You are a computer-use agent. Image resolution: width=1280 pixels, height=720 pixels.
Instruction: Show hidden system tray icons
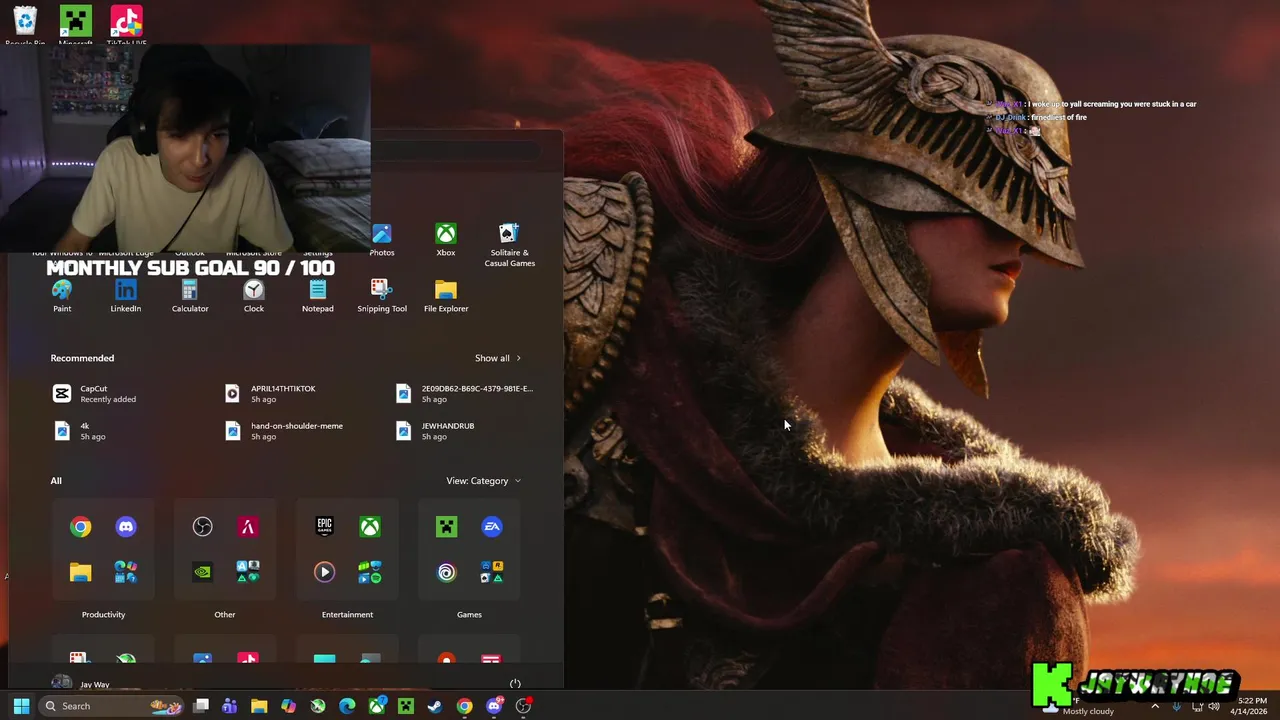tap(1155, 707)
